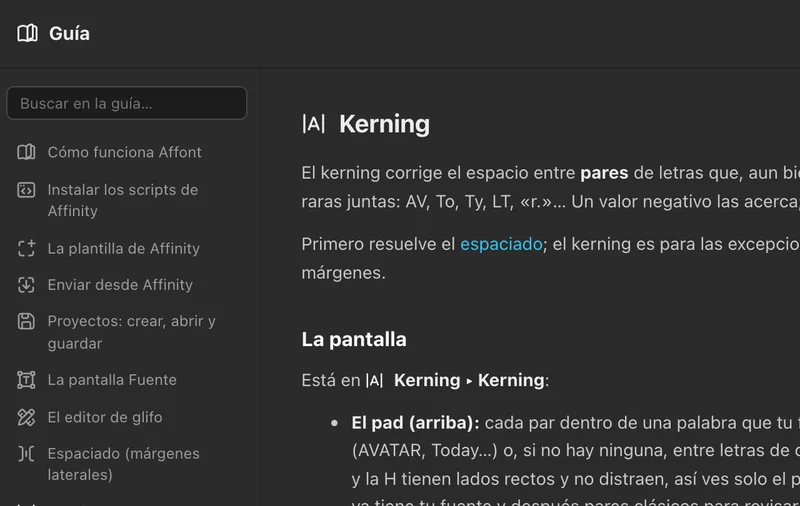Click the book icon beside Cómo funciona Affont

point(26,152)
